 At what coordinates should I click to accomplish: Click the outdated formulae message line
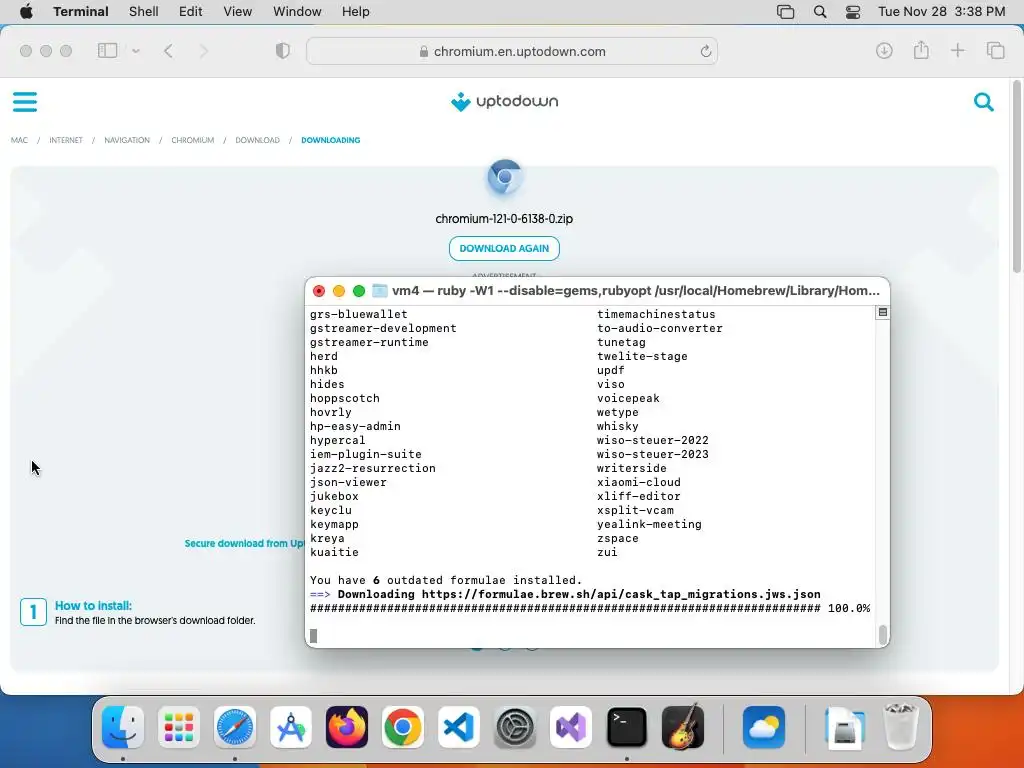click(445, 581)
